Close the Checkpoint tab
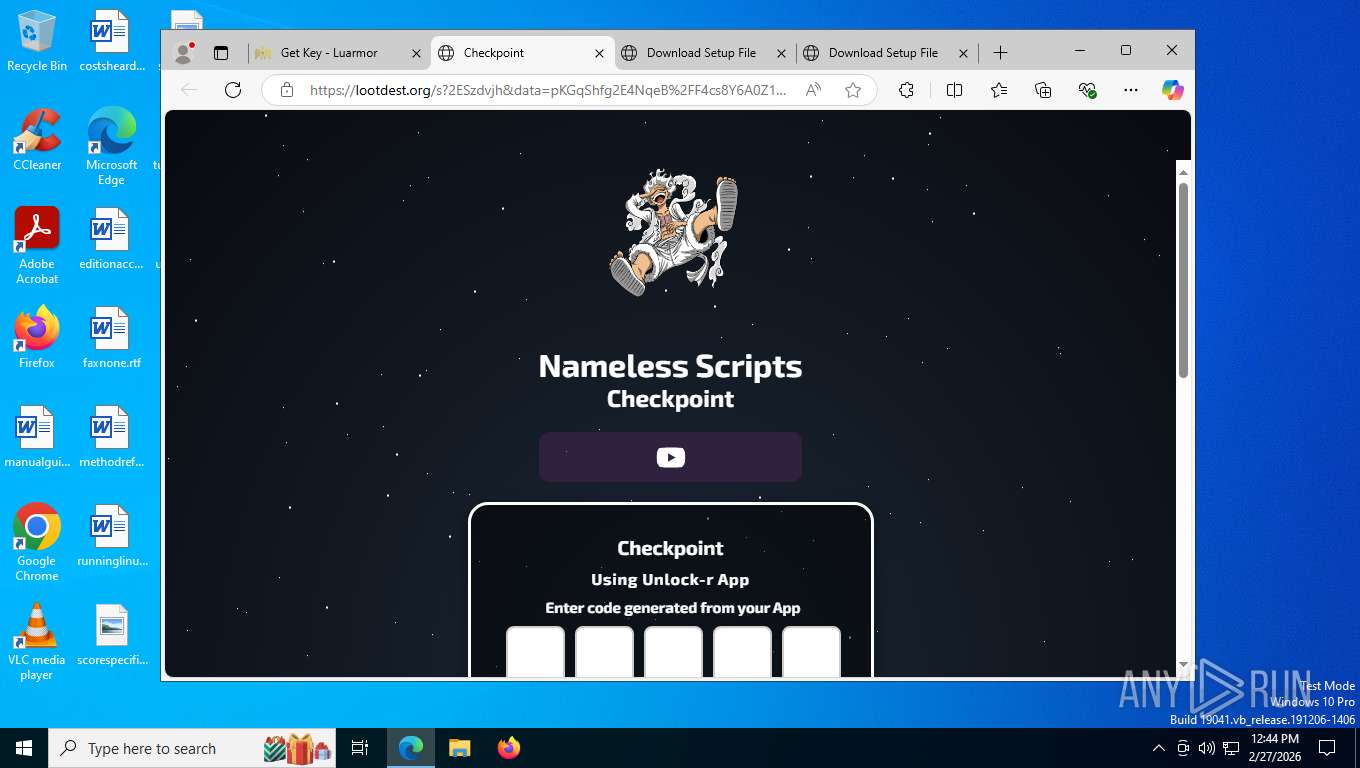This screenshot has height=768, width=1360. (x=600, y=53)
